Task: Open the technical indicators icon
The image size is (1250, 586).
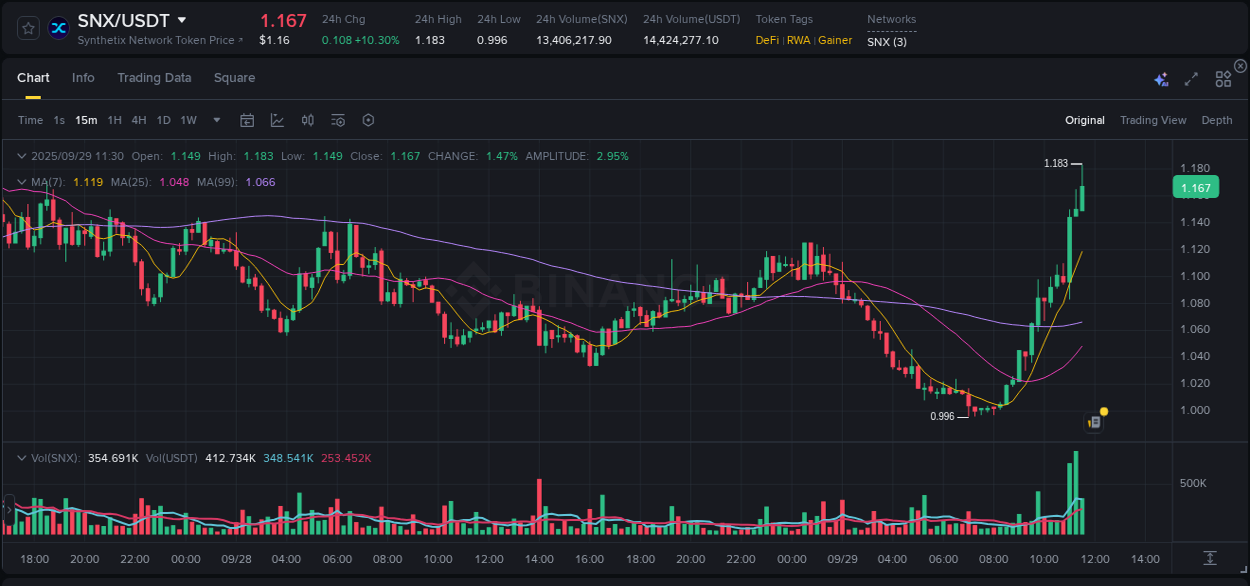Action: (x=307, y=120)
